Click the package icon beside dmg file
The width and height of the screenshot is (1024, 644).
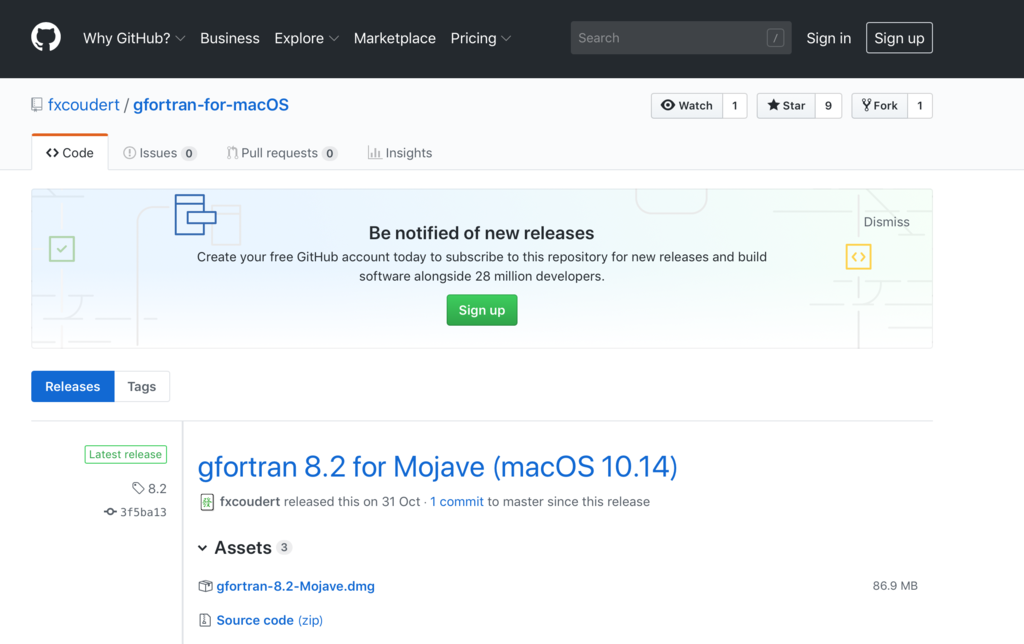tap(205, 586)
